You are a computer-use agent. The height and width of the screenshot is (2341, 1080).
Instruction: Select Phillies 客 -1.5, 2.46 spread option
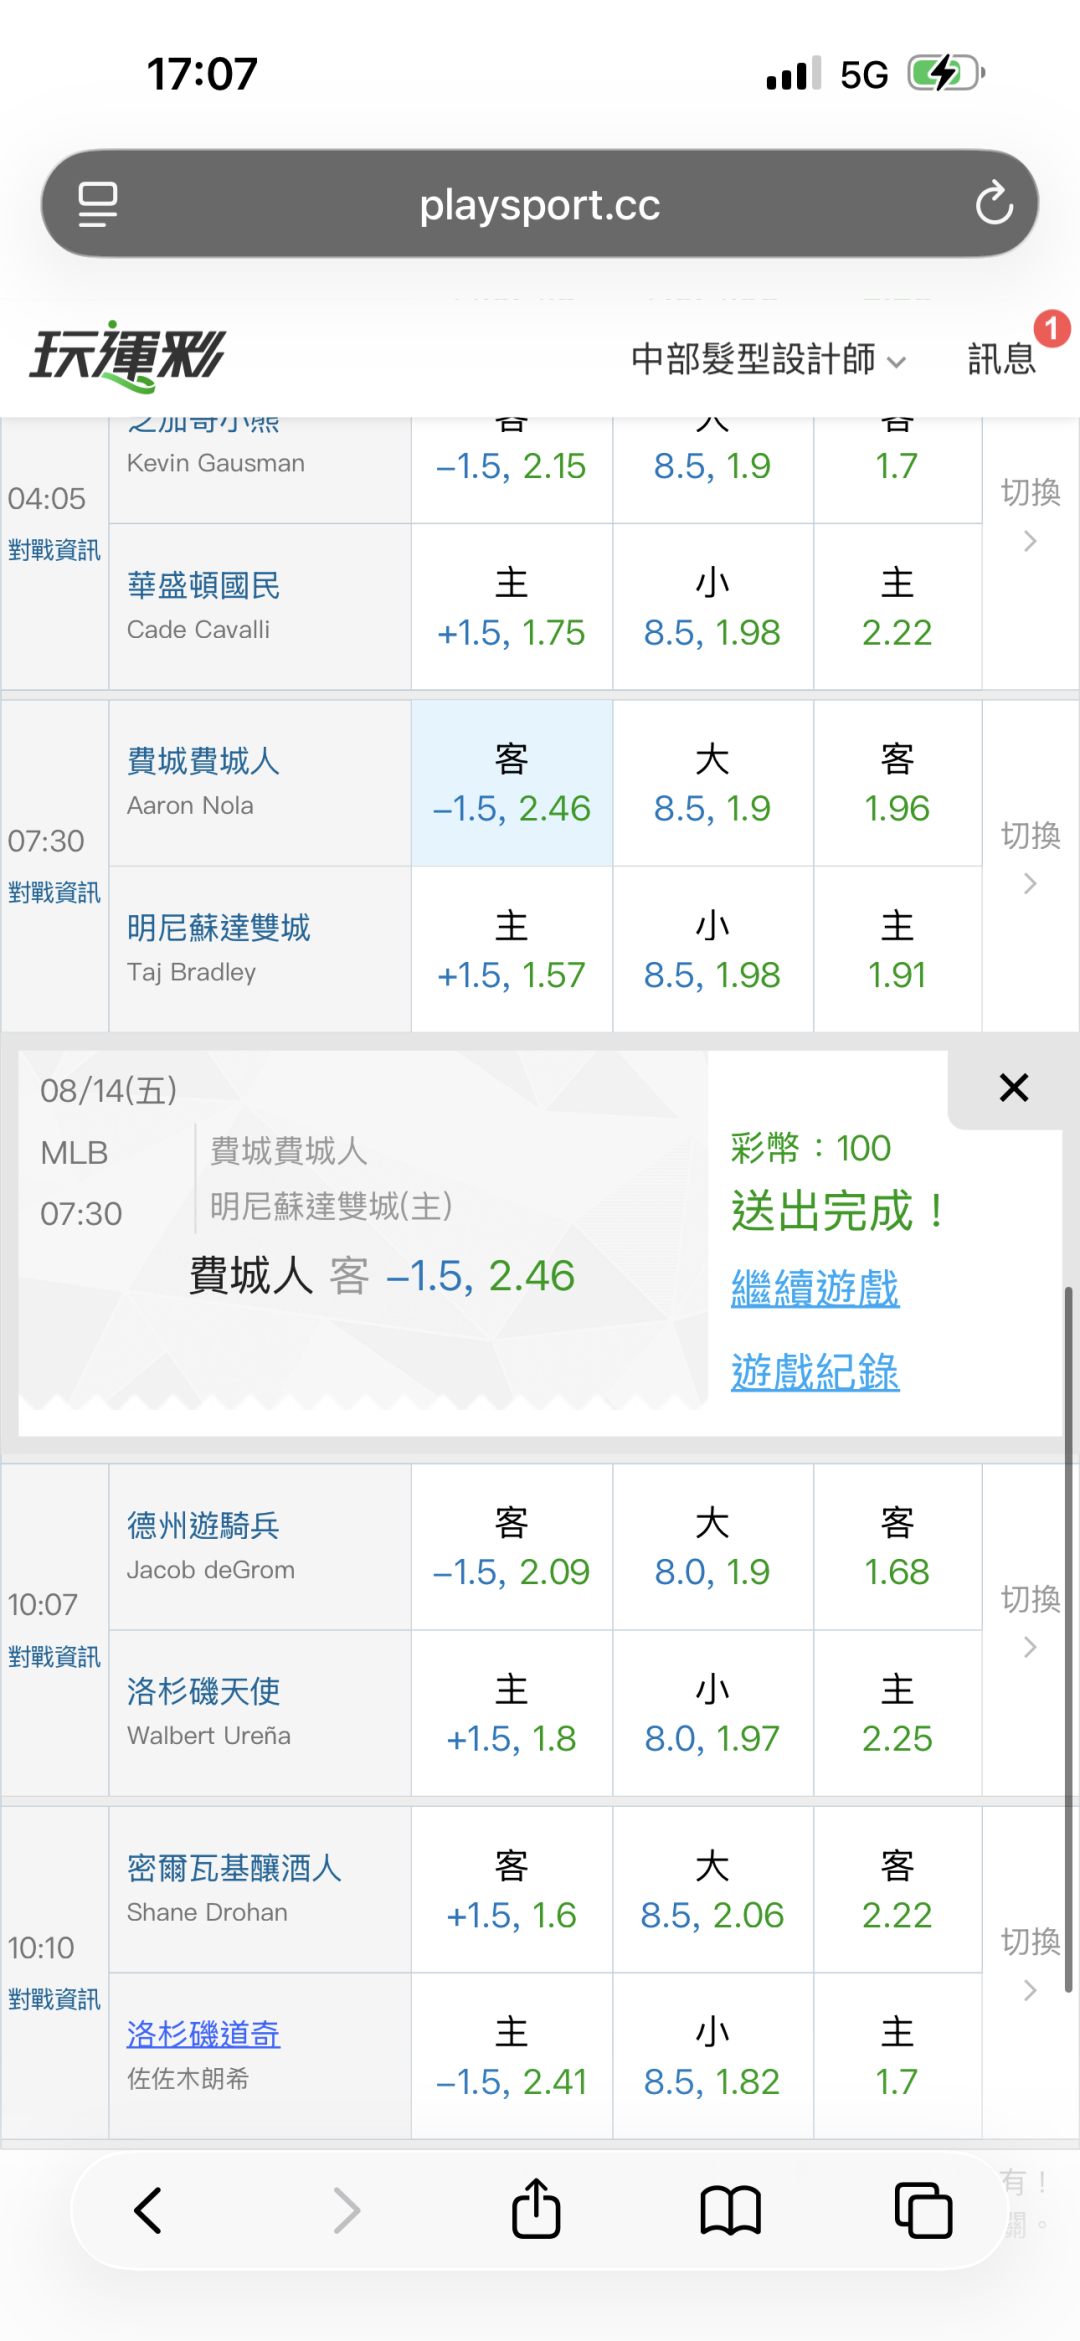pos(512,783)
